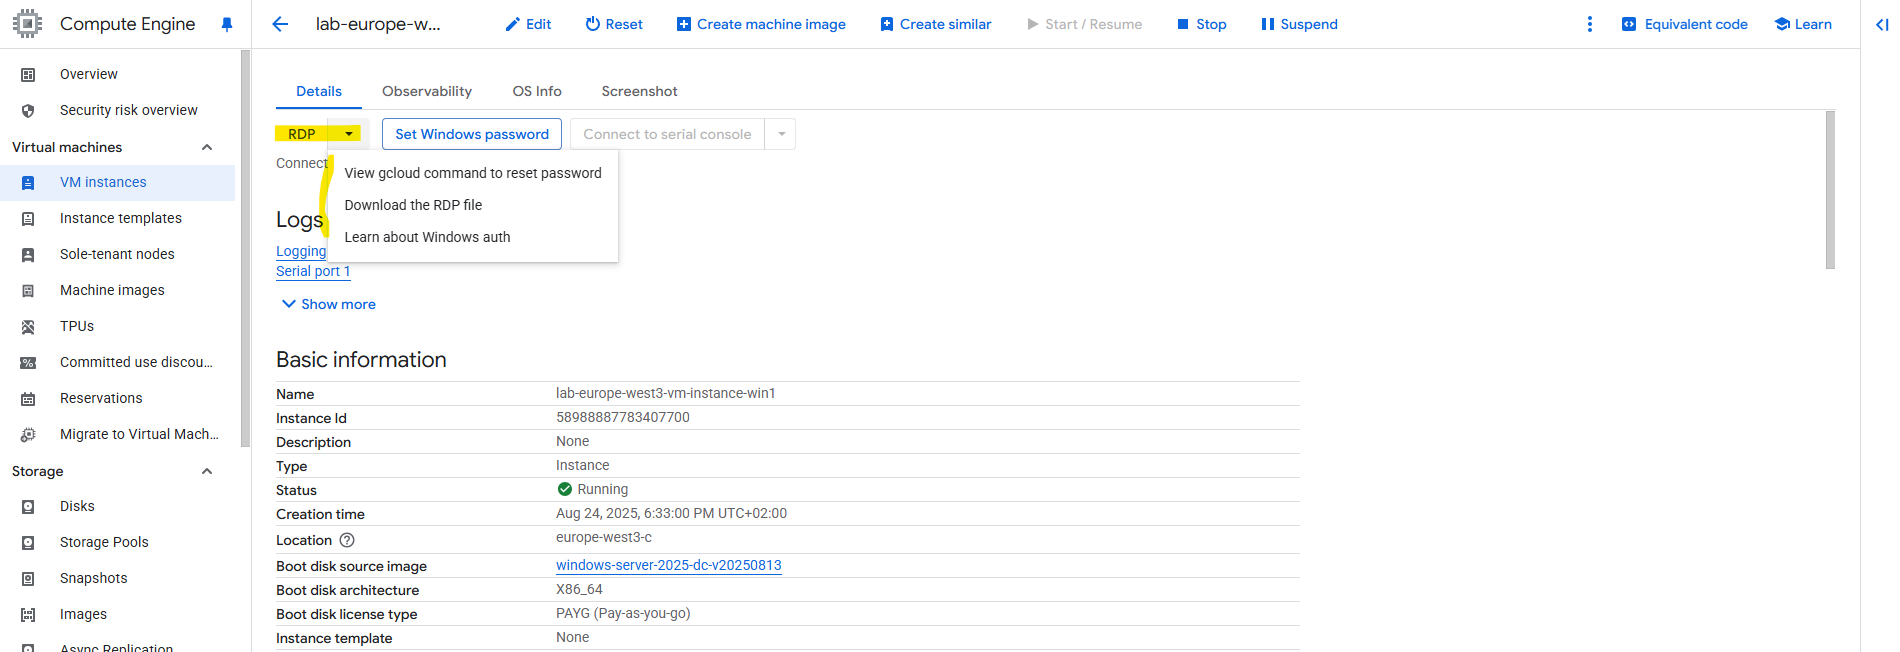This screenshot has height=652, width=1900.
Task: Click the main page vertical scrollbar
Action: pyautogui.click(x=1830, y=190)
